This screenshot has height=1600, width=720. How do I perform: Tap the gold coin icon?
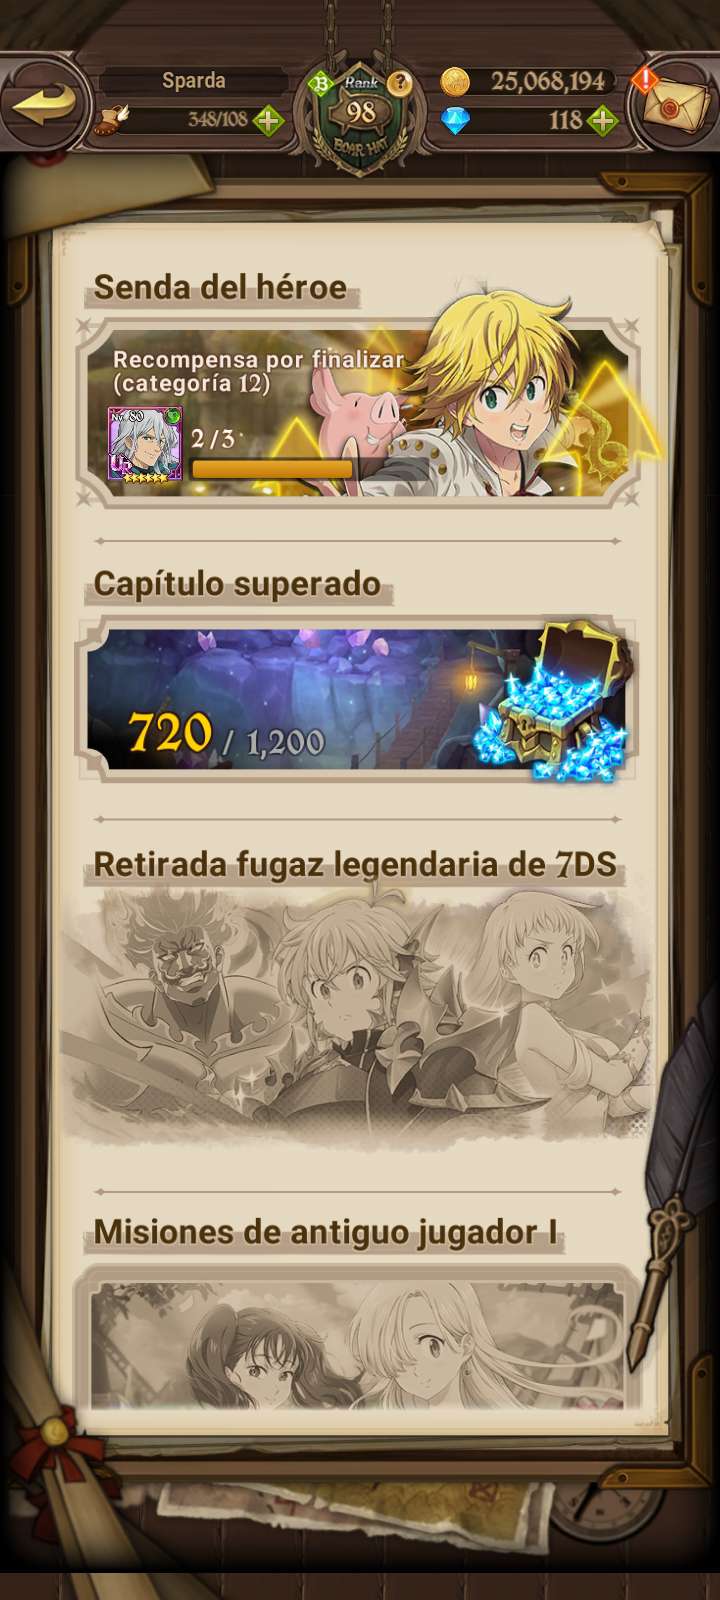455,81
